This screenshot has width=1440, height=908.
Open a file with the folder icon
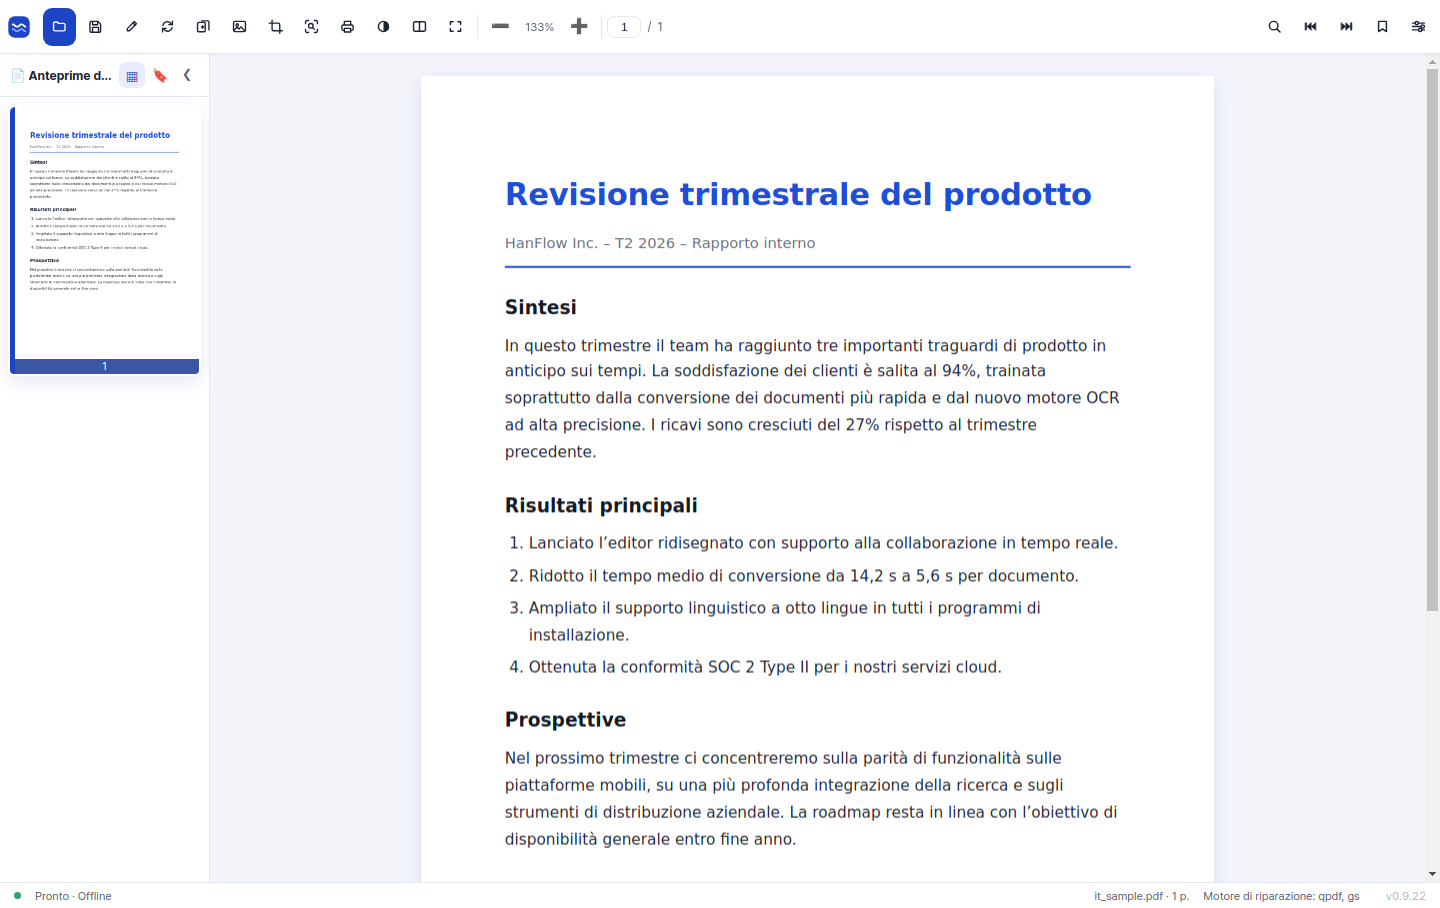tap(59, 27)
